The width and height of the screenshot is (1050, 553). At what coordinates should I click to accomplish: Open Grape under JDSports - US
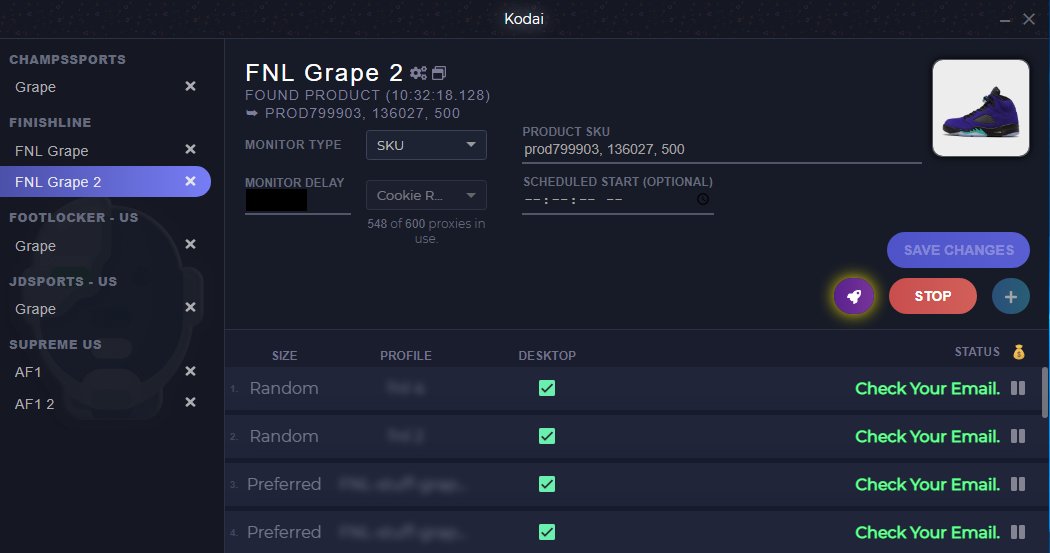[35, 309]
